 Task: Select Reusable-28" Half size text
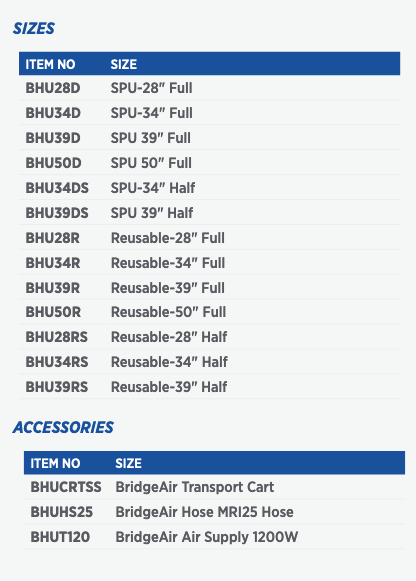pos(169,337)
